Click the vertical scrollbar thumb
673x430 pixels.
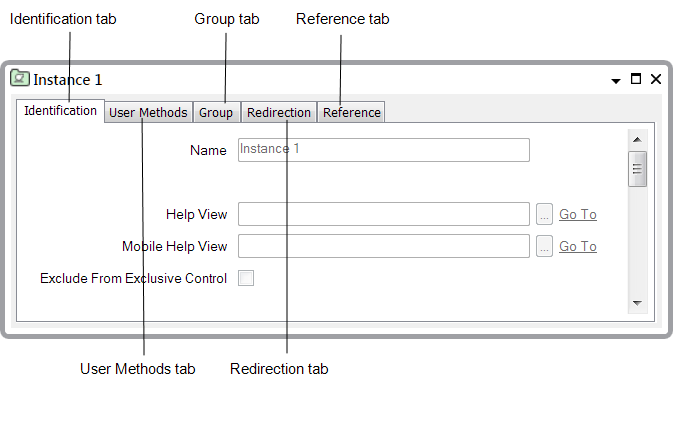point(636,168)
